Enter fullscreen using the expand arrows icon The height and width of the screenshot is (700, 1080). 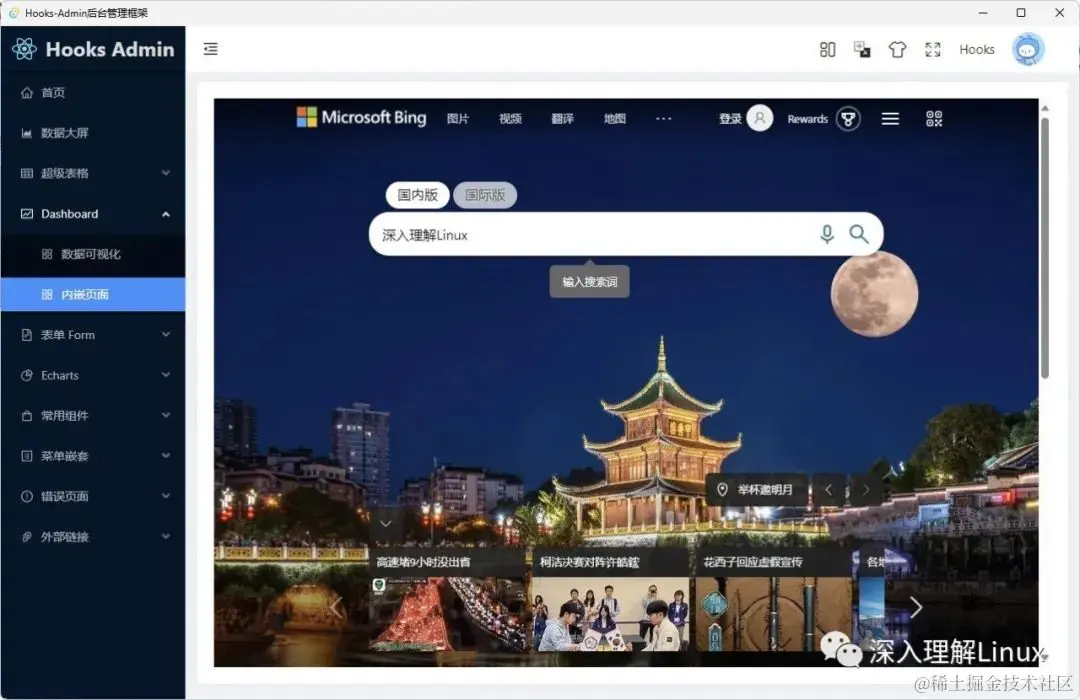click(x=932, y=49)
